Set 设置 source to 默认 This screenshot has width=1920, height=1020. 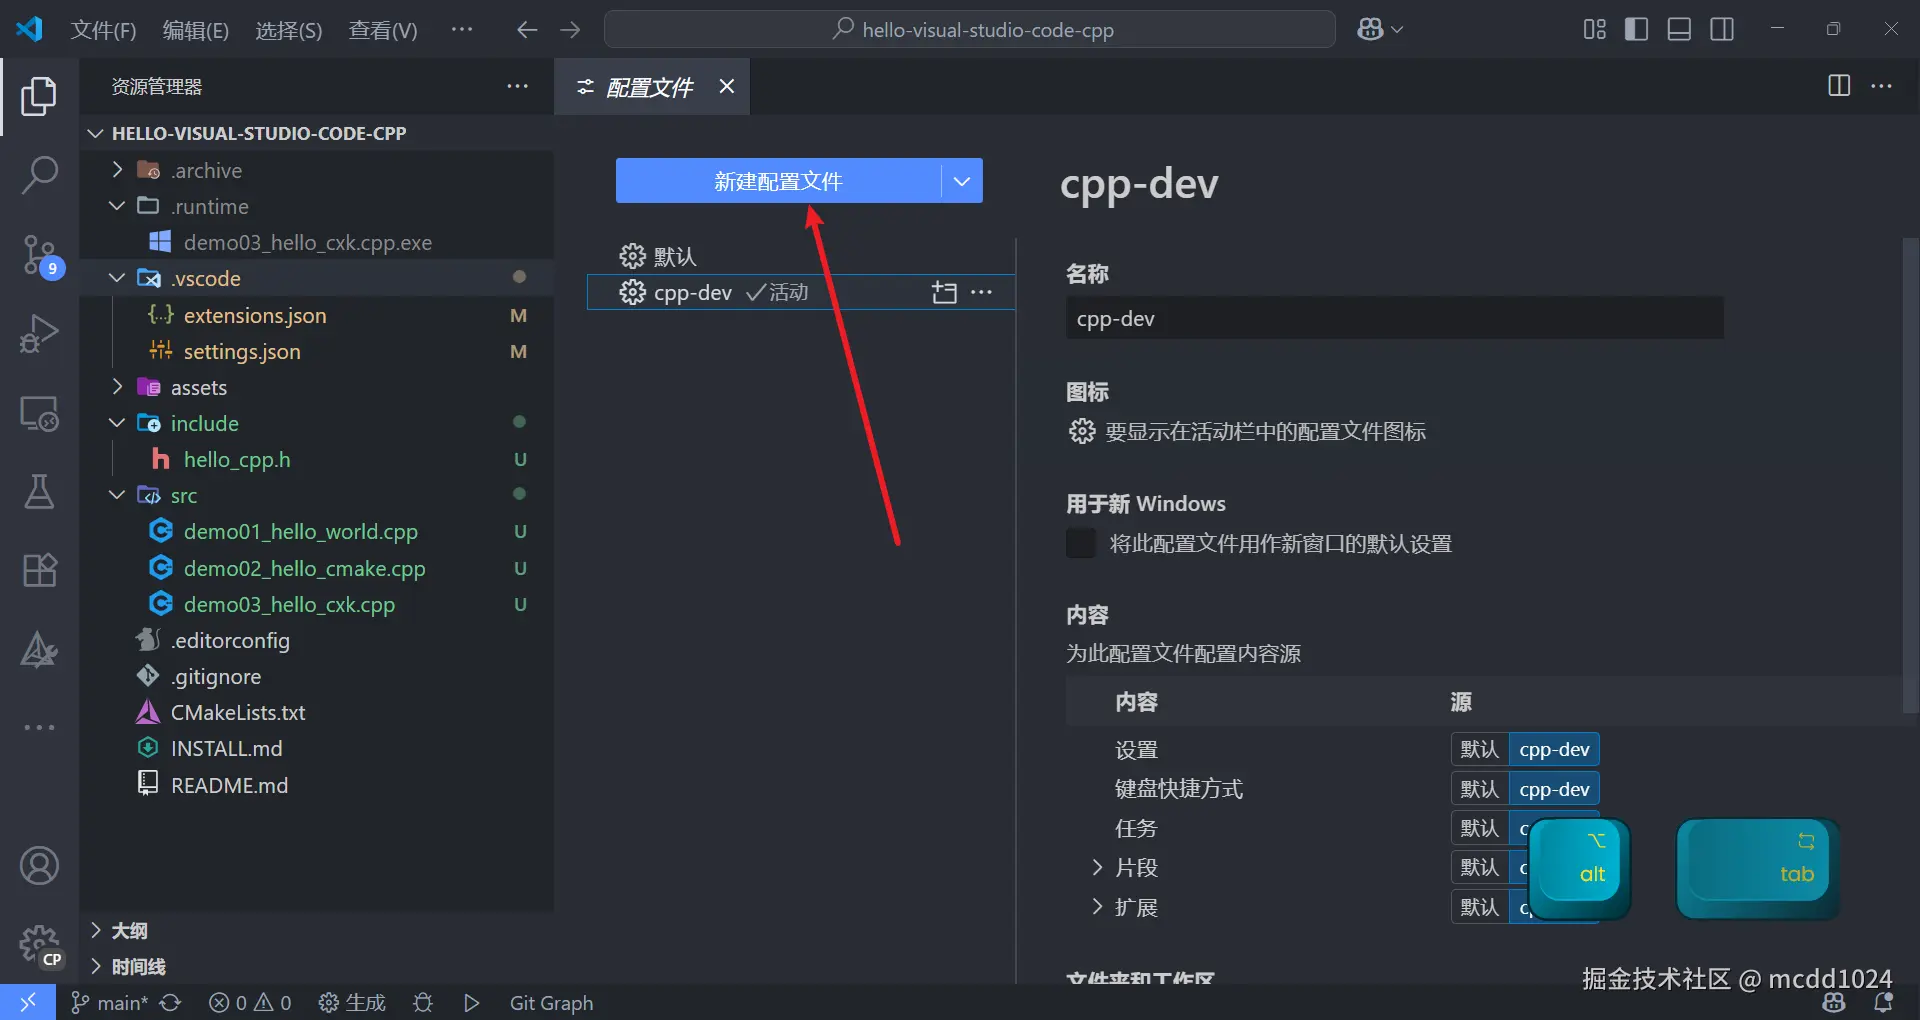1479,749
